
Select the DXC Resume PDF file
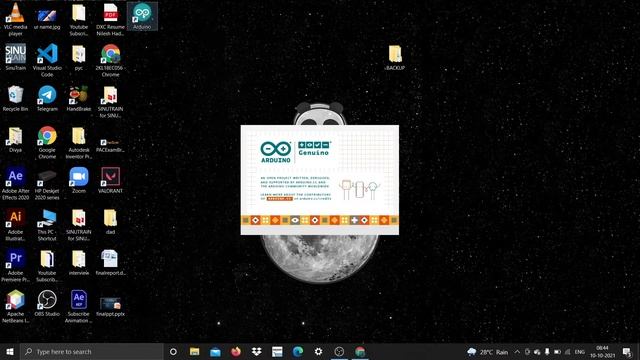[x=110, y=19]
